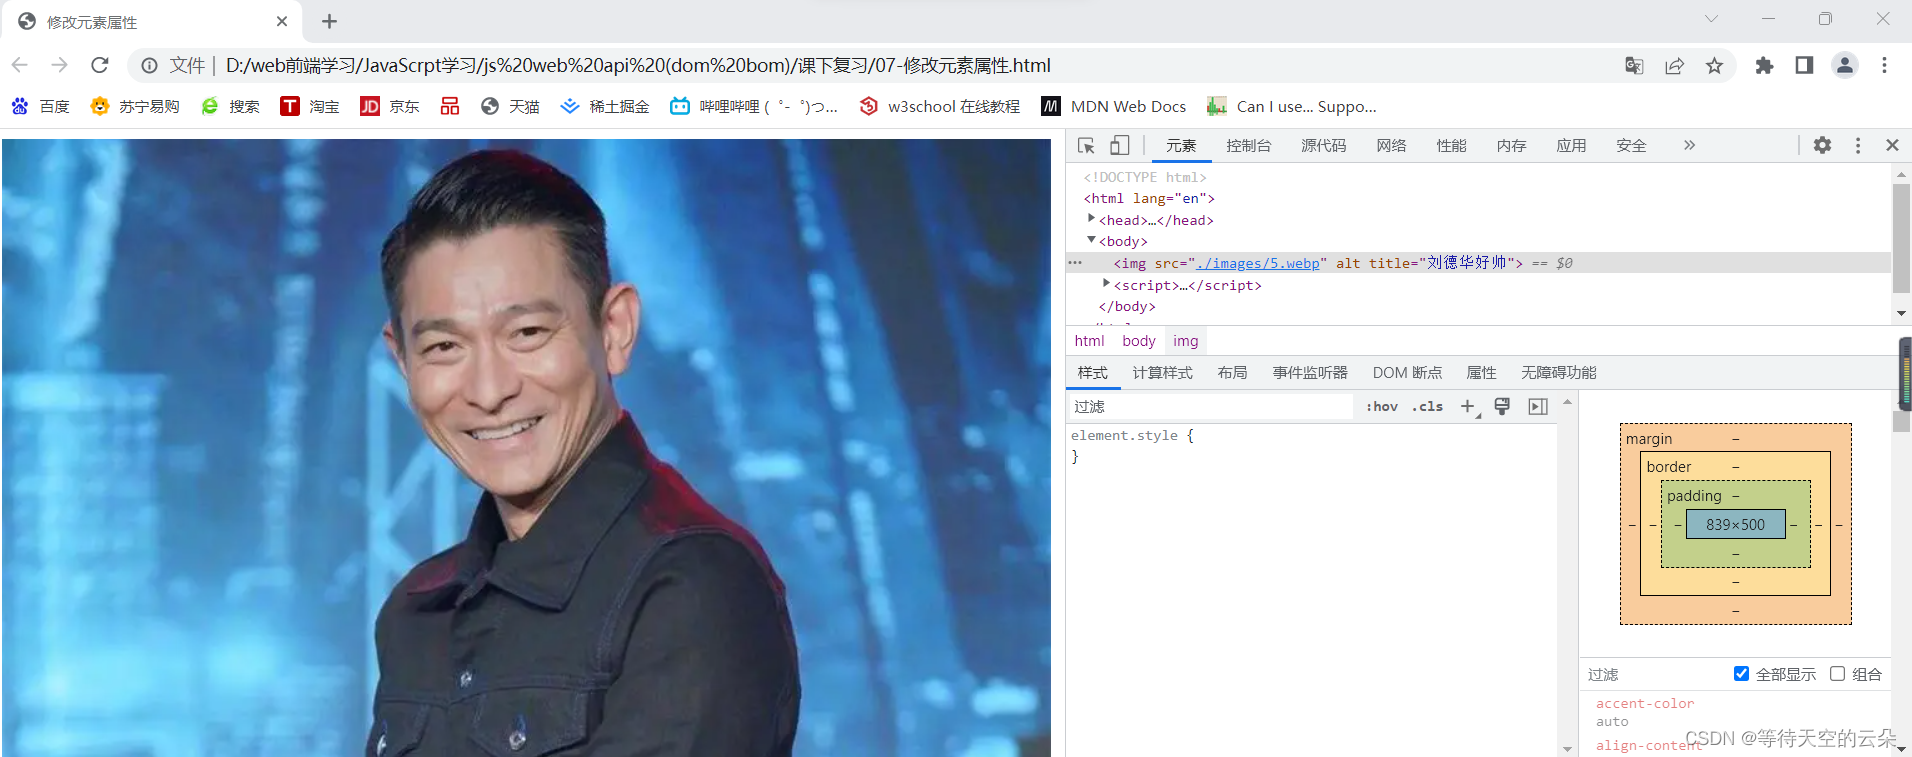The width and height of the screenshot is (1912, 757).
Task: Switch to the DOM 断点 pane tab
Action: (1407, 373)
